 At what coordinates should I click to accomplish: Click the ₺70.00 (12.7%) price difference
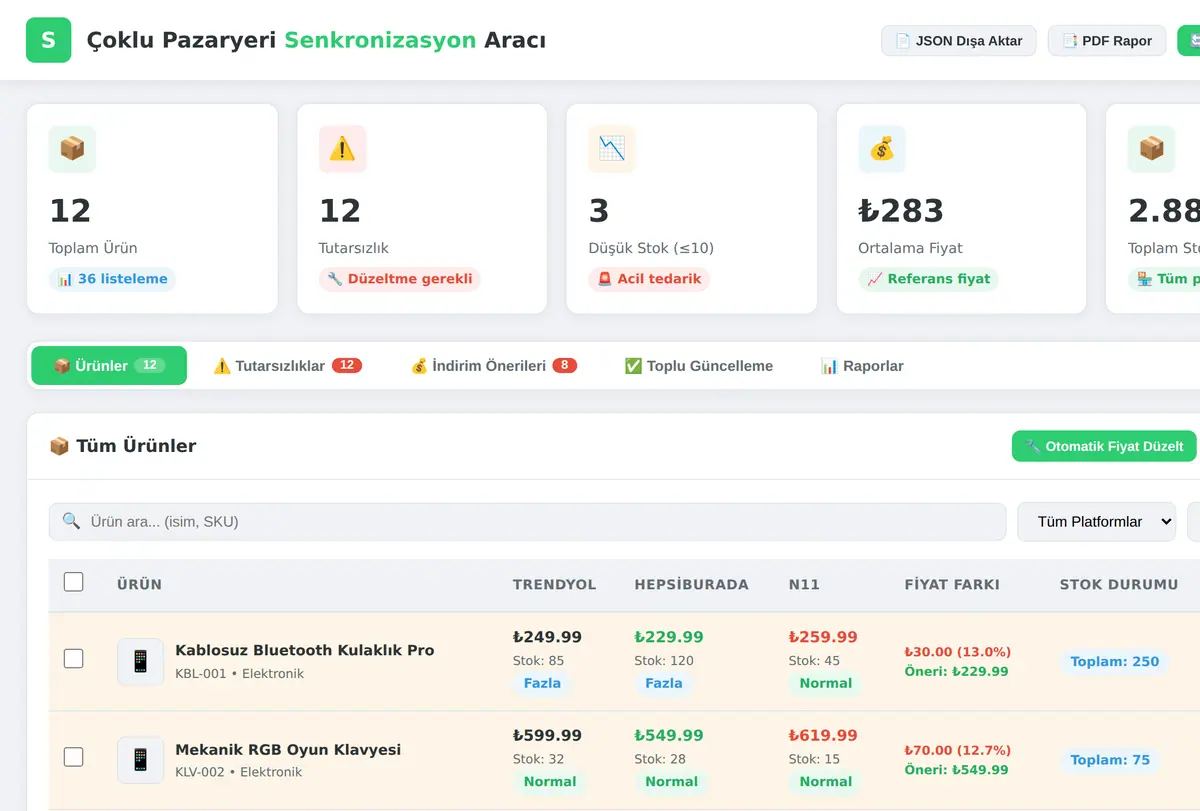[x=957, y=750]
